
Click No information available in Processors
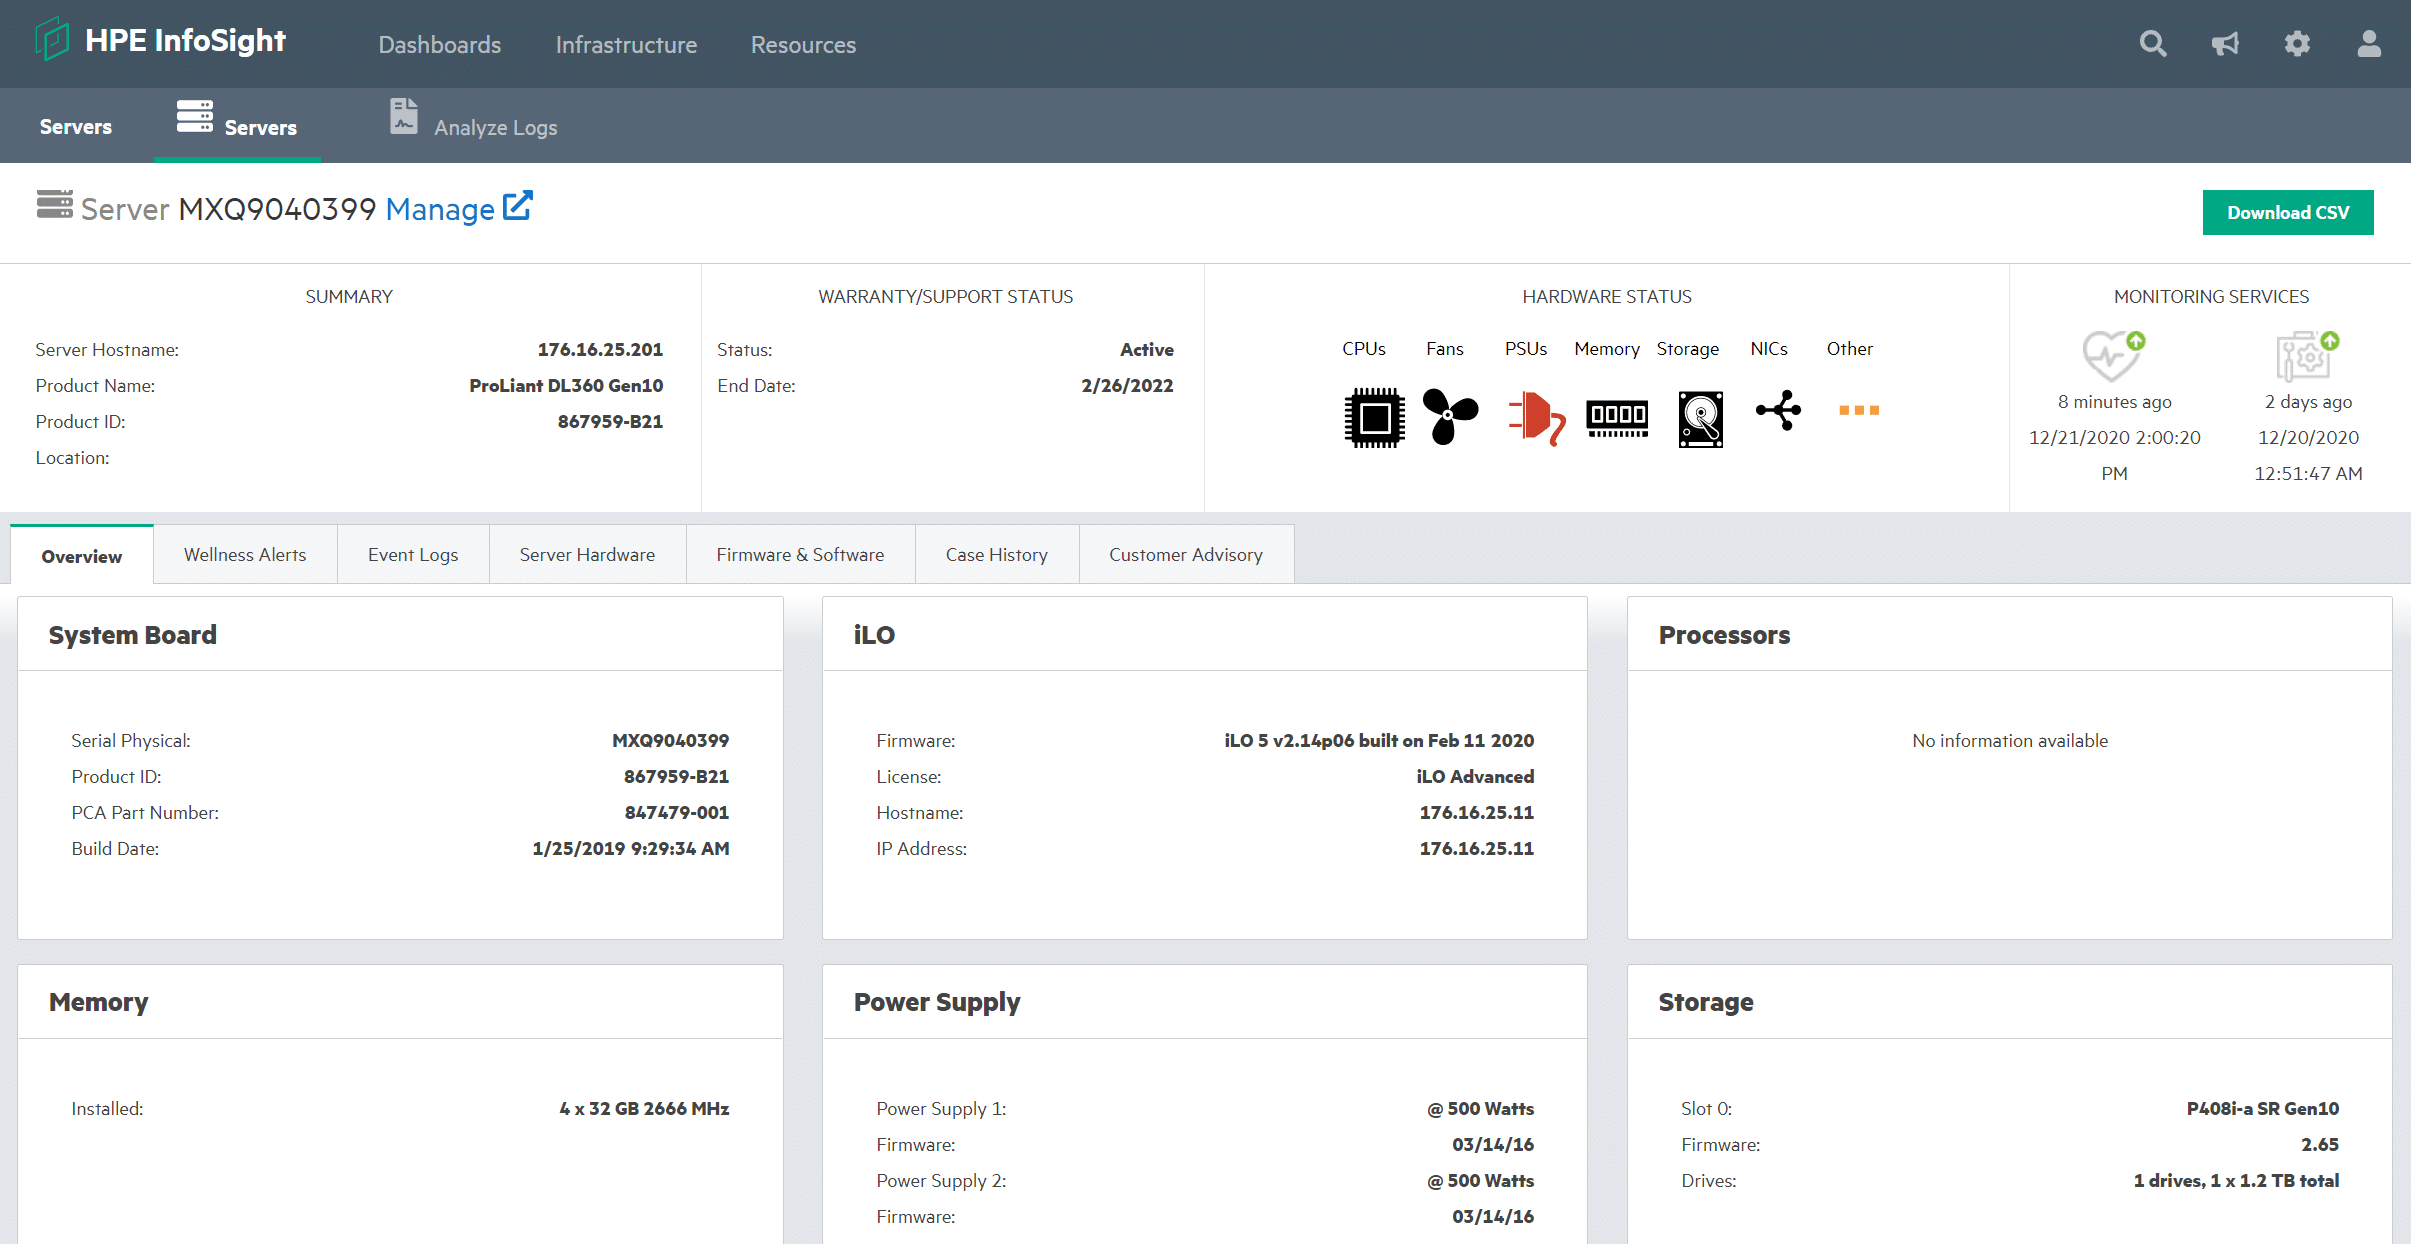pos(2010,740)
